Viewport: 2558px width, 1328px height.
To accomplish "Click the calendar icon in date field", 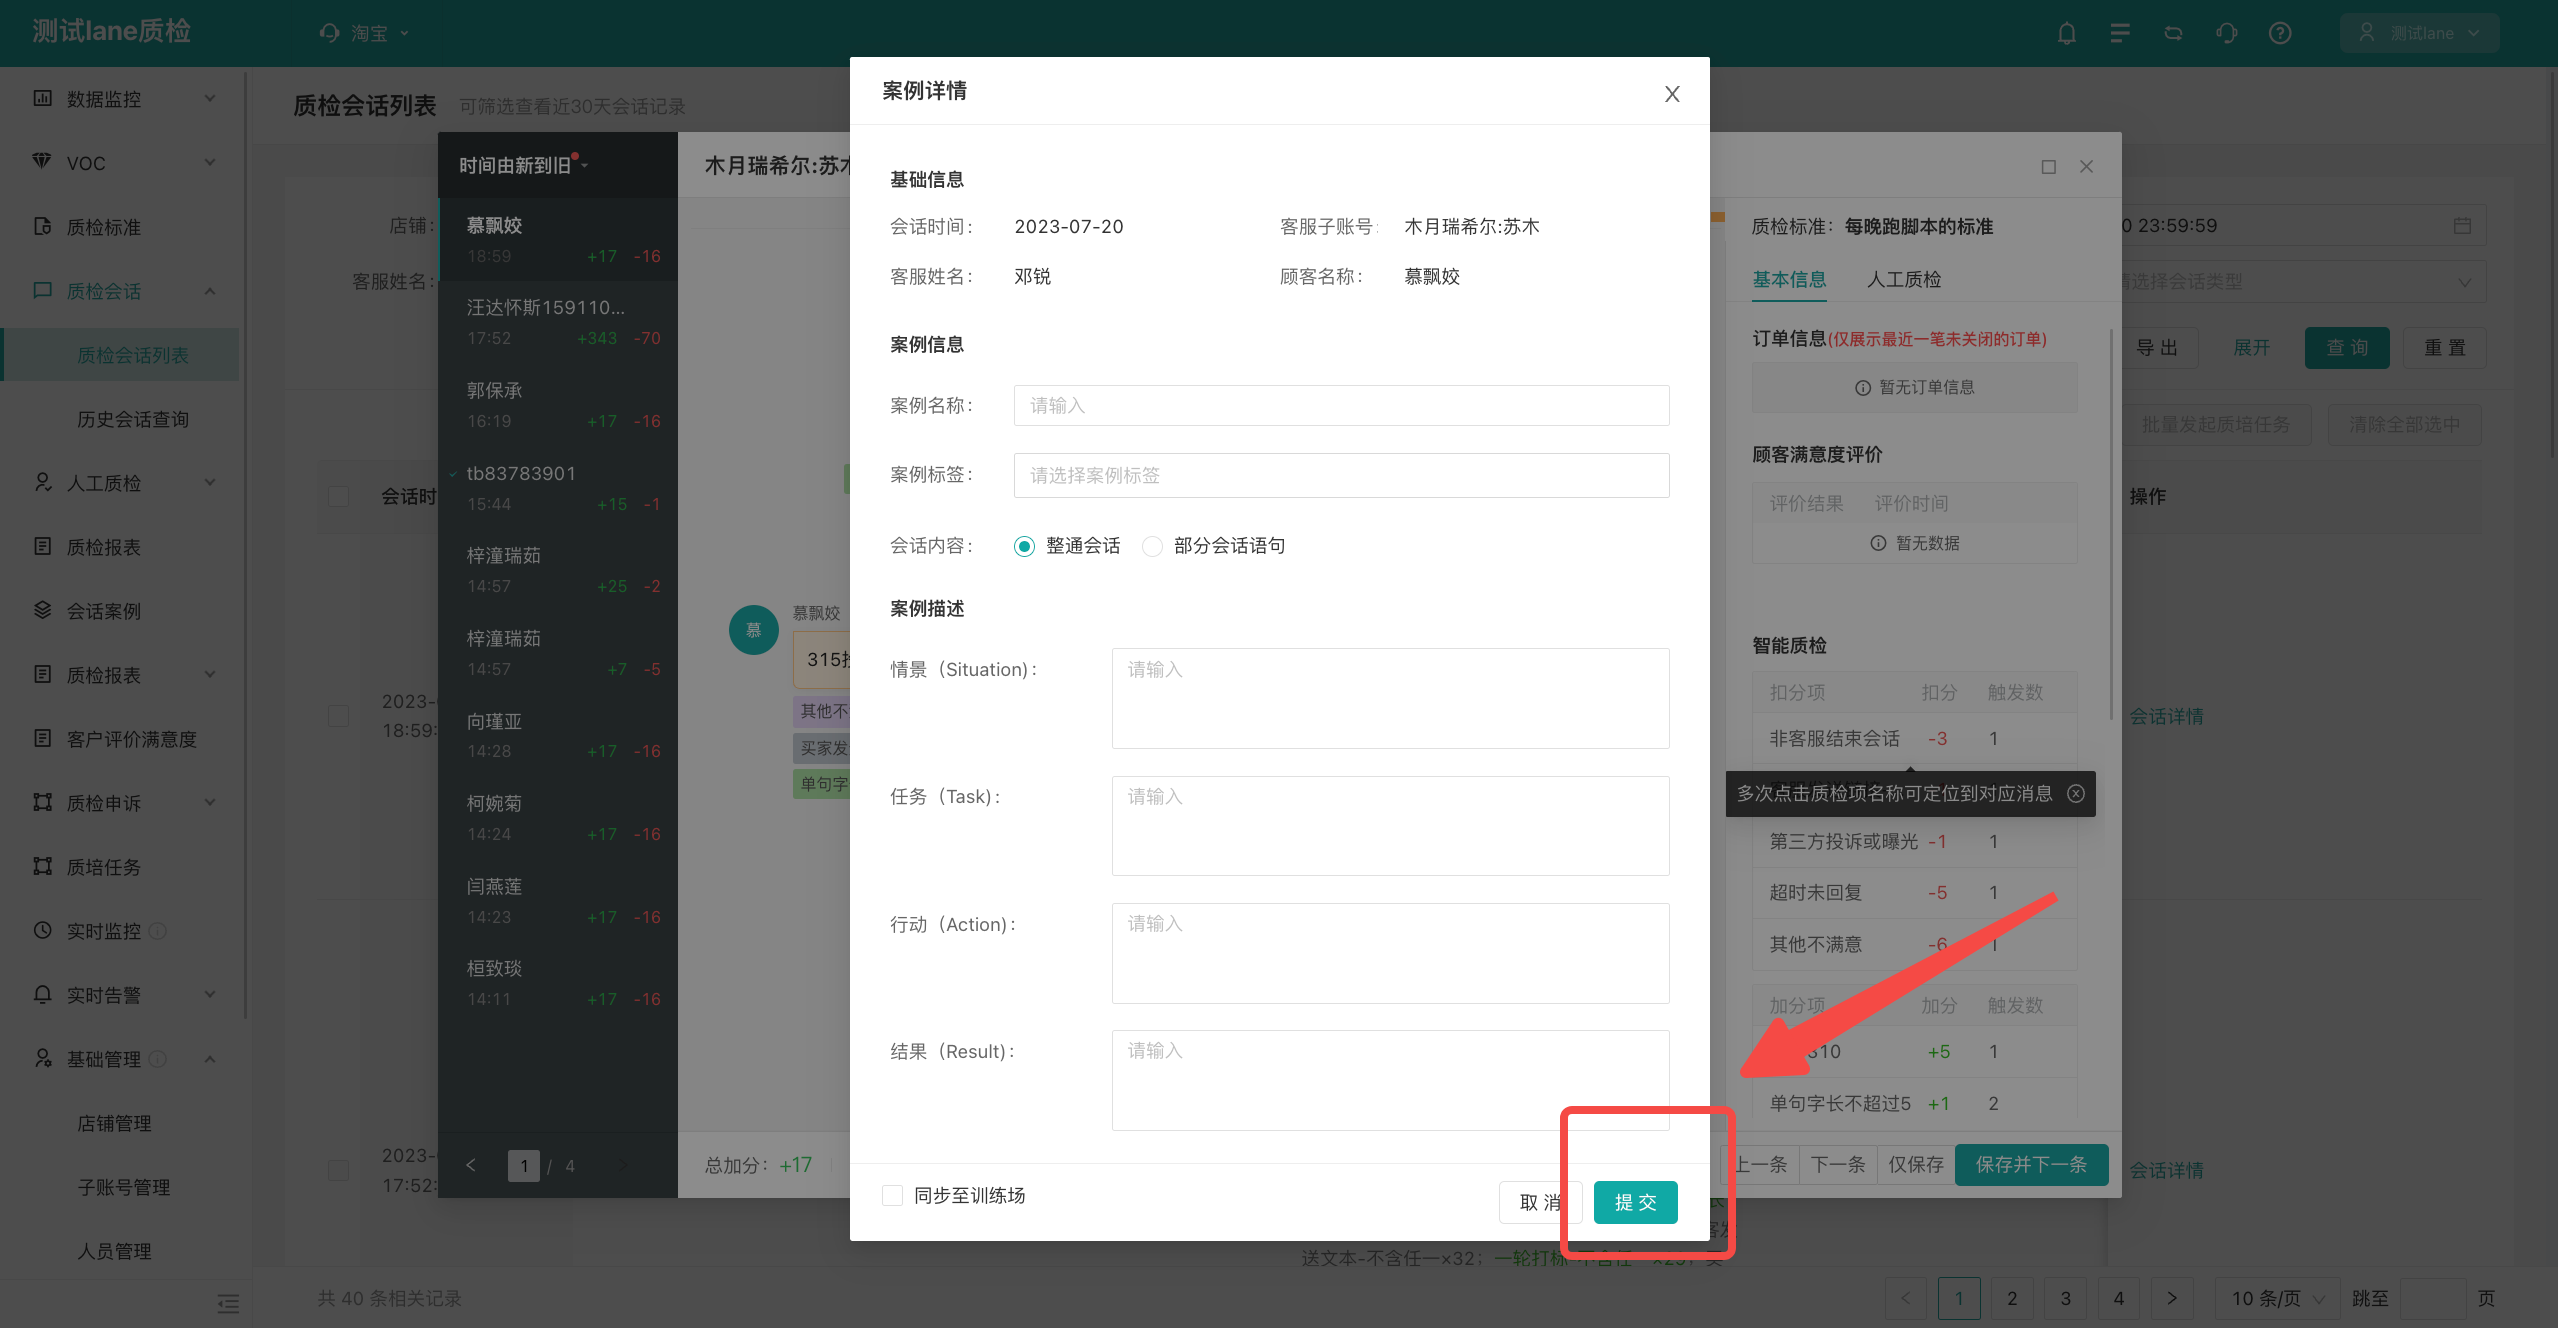I will (x=2462, y=226).
